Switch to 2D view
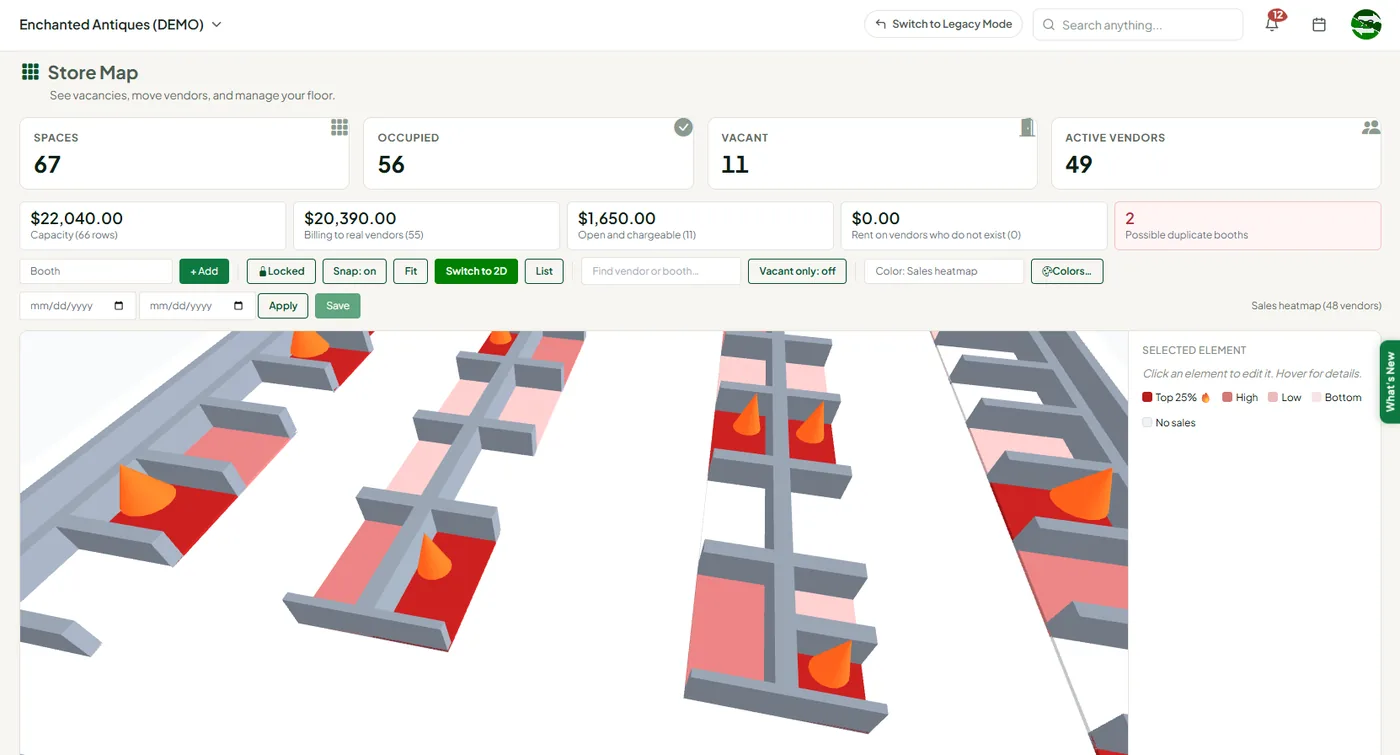 click(476, 271)
